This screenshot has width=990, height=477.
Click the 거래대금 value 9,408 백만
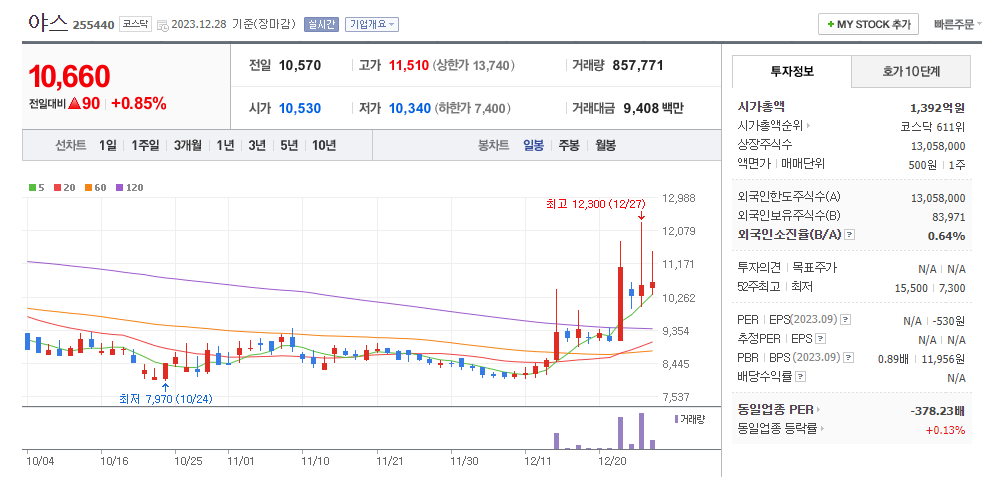(653, 108)
